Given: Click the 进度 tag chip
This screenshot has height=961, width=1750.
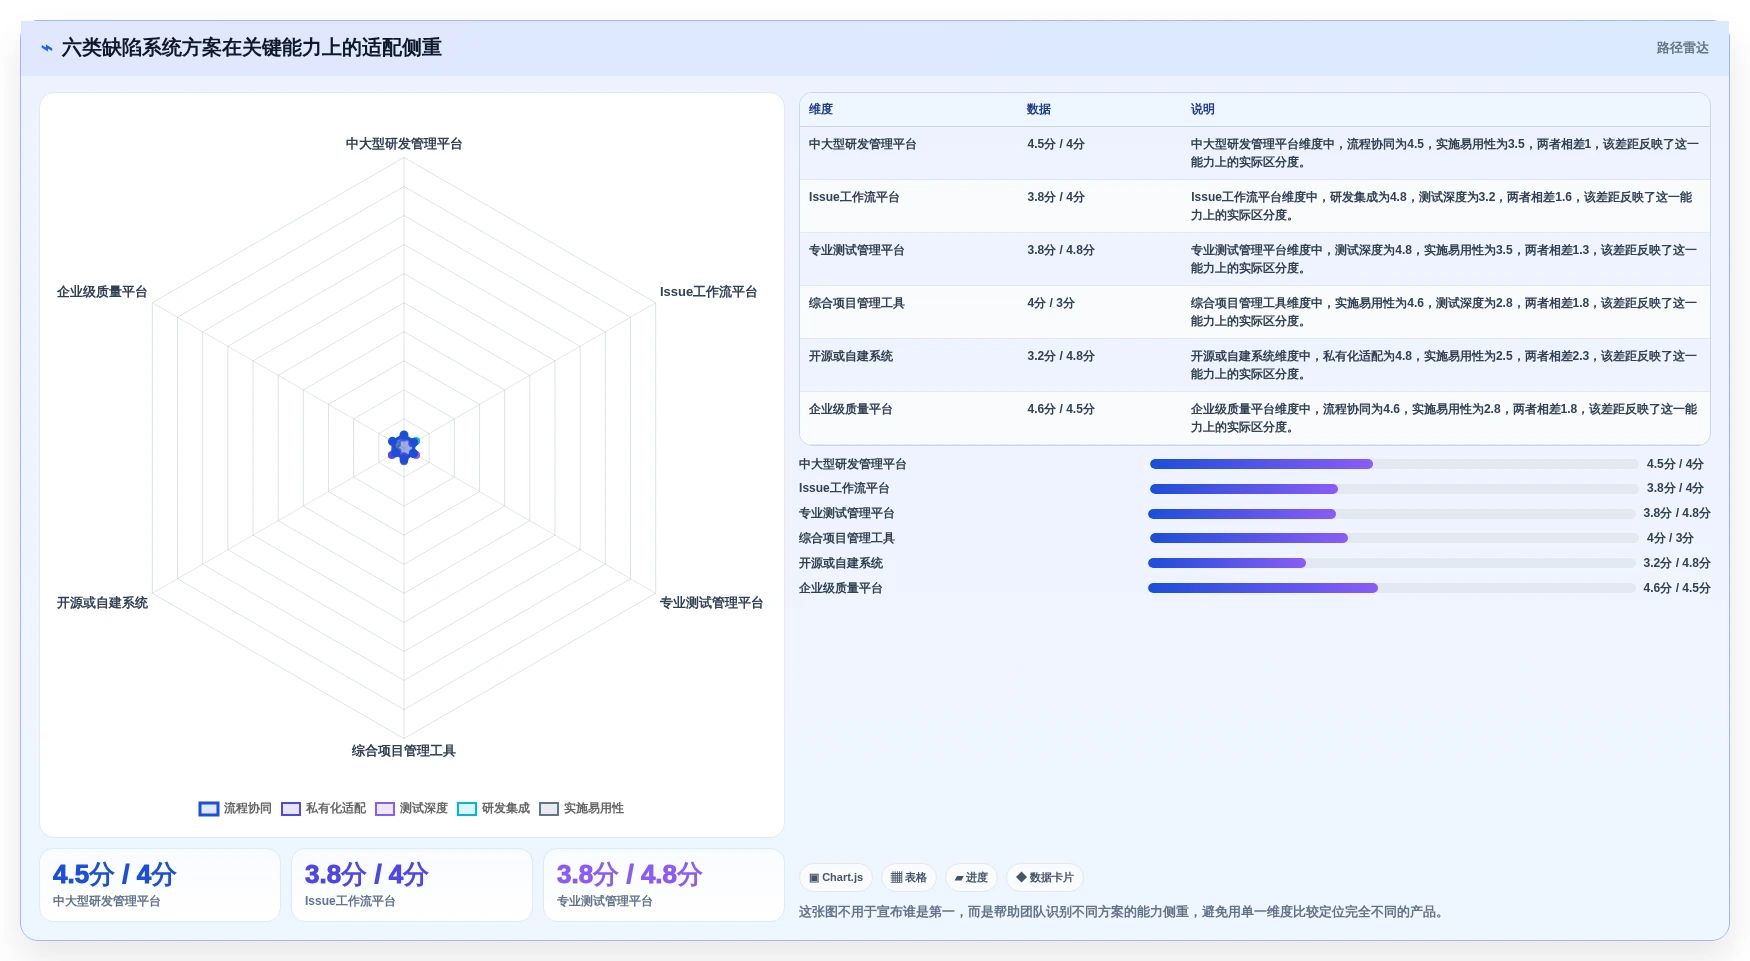Looking at the screenshot, I should click(971, 878).
